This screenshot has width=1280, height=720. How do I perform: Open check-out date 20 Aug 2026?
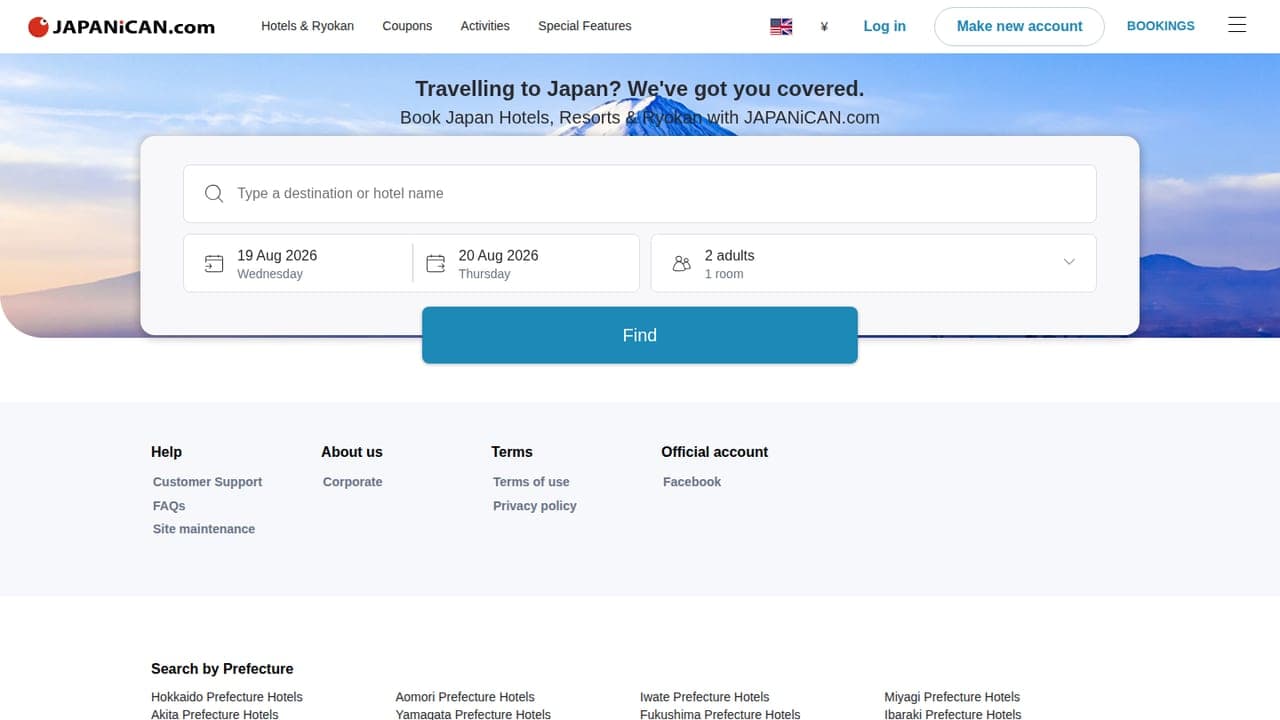click(x=526, y=264)
